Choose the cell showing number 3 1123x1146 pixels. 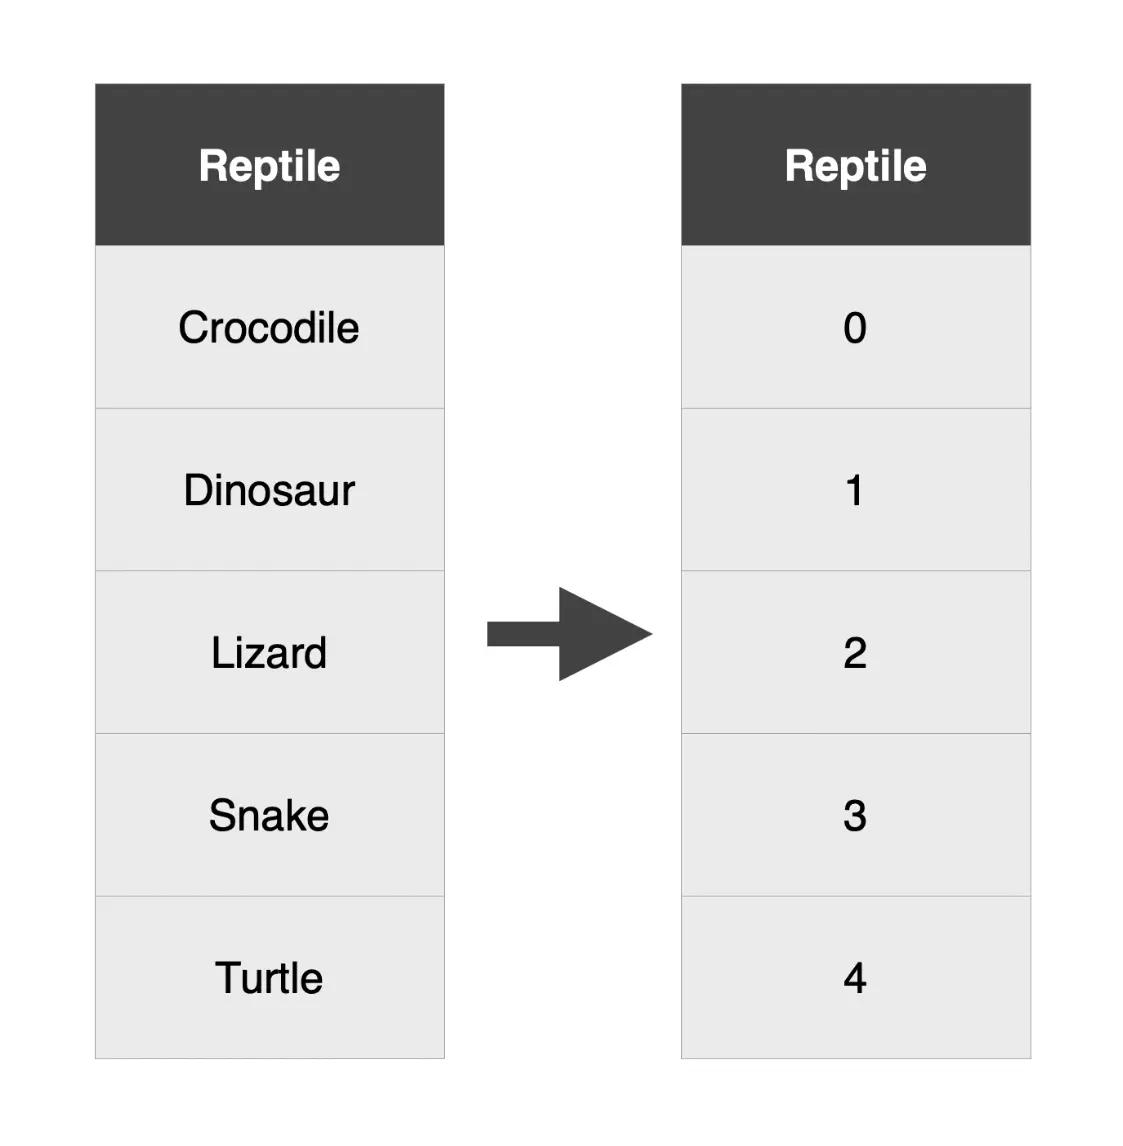tap(856, 815)
